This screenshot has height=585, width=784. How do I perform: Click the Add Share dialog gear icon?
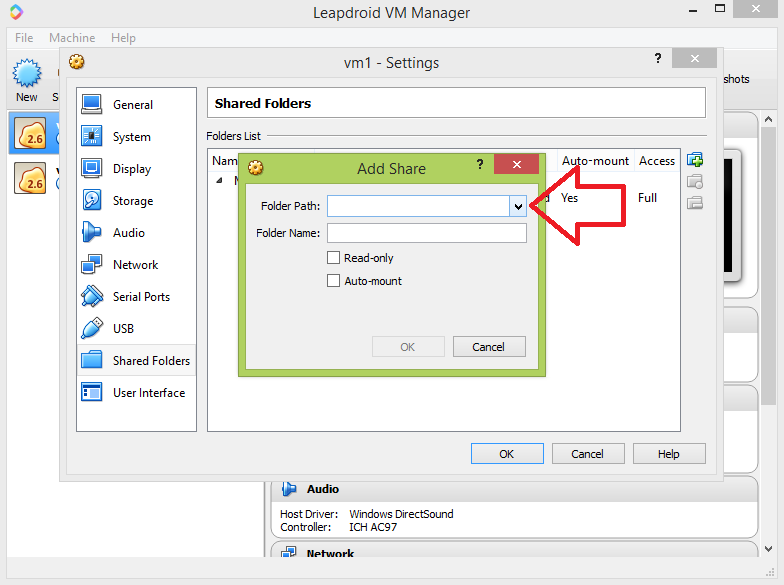[256, 168]
